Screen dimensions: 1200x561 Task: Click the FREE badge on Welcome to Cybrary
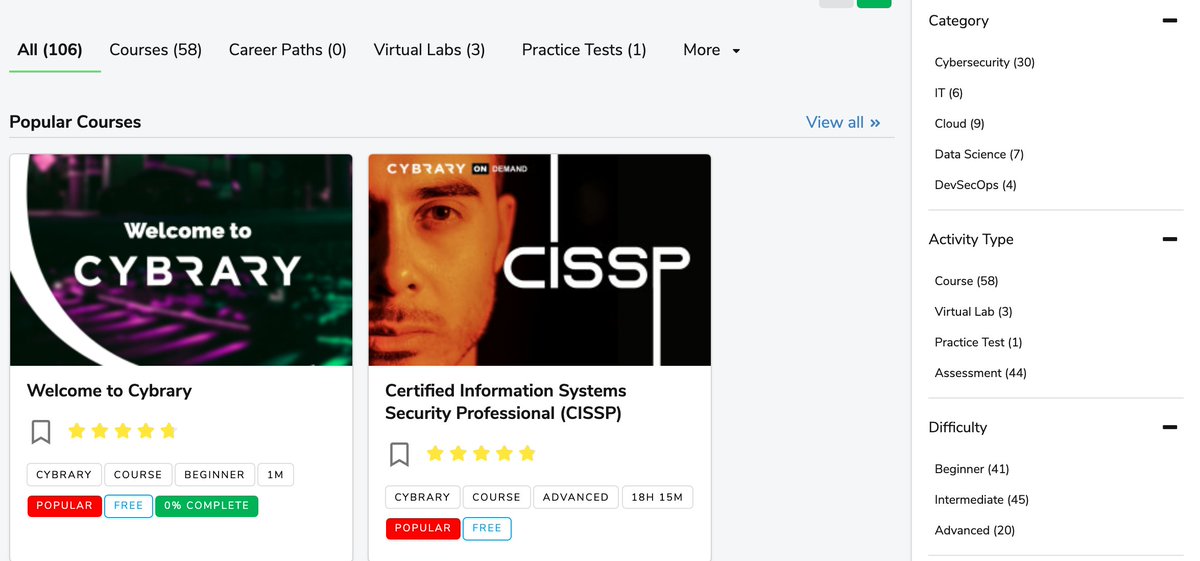128,506
